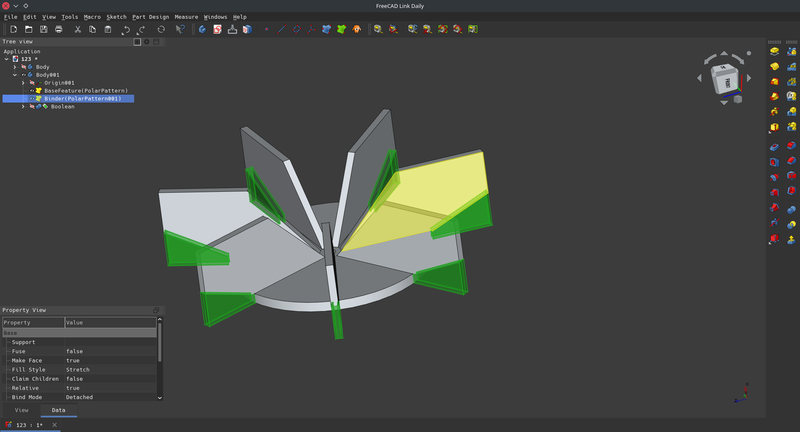This screenshot has height=432, width=800.
Task: Rotate view left with navigation cube arrow
Action: tap(699, 78)
